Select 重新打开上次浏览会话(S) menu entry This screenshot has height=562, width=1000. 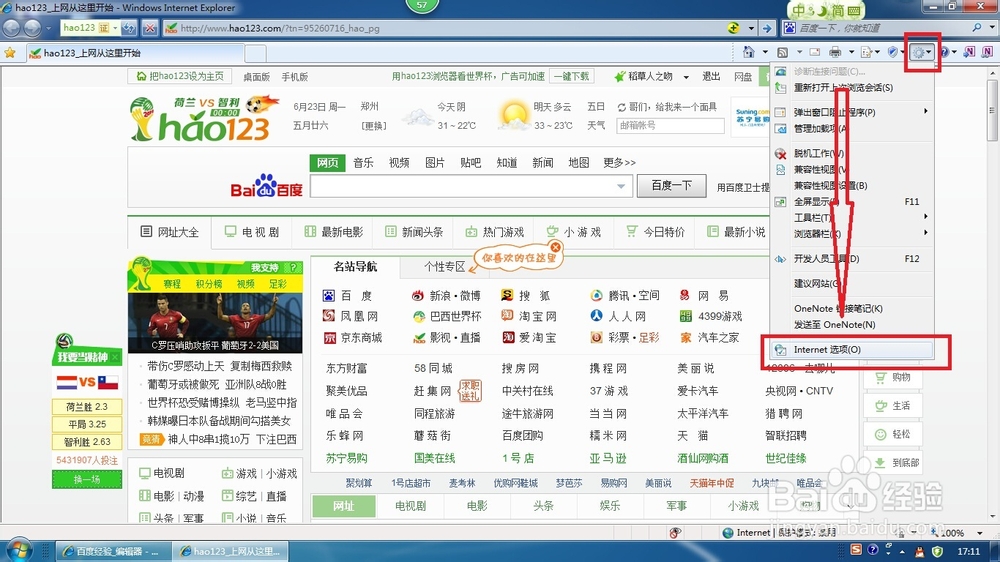tap(843, 88)
